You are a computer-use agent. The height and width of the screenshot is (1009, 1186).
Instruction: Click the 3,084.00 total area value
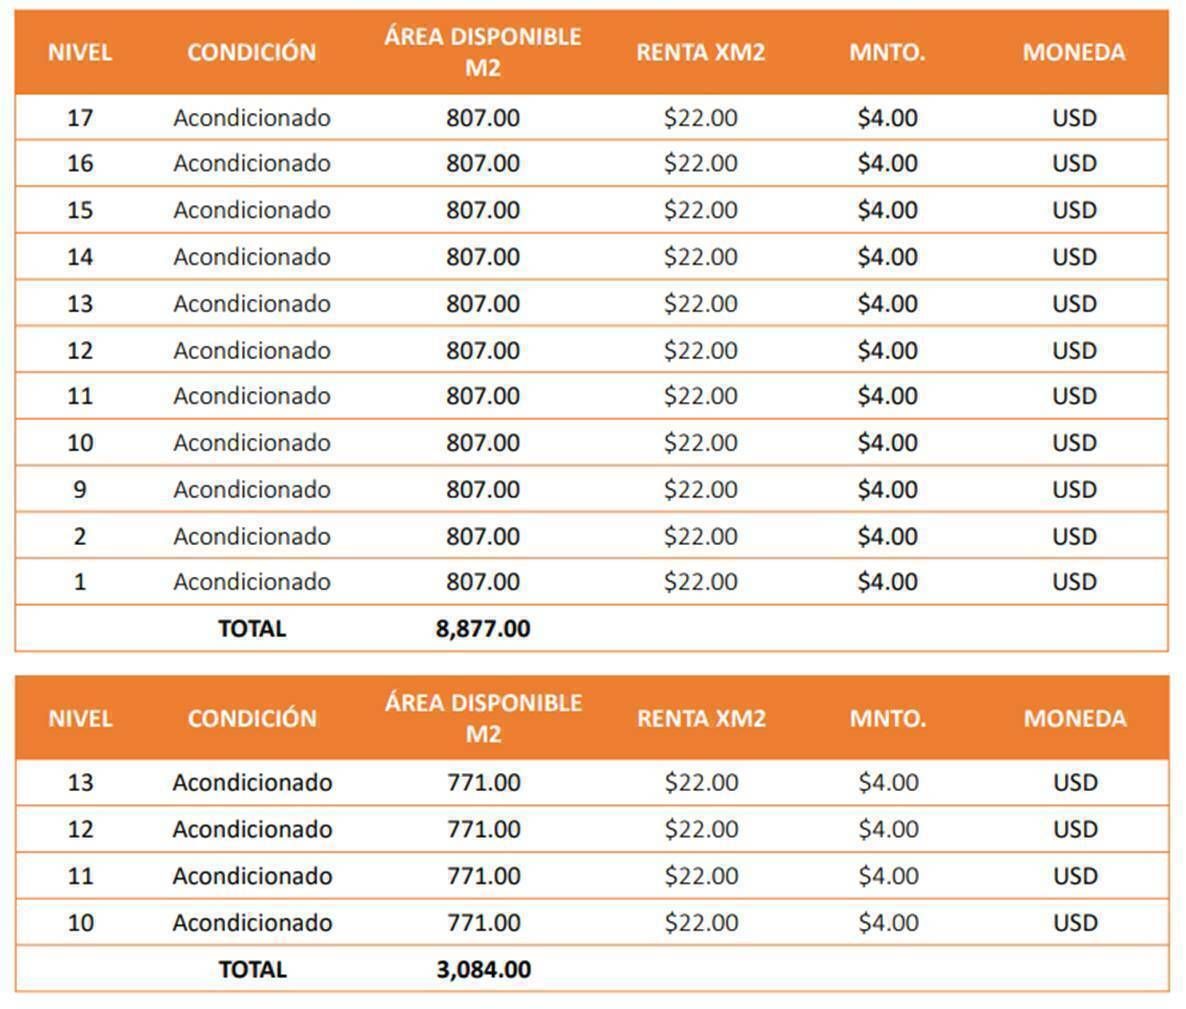click(484, 969)
